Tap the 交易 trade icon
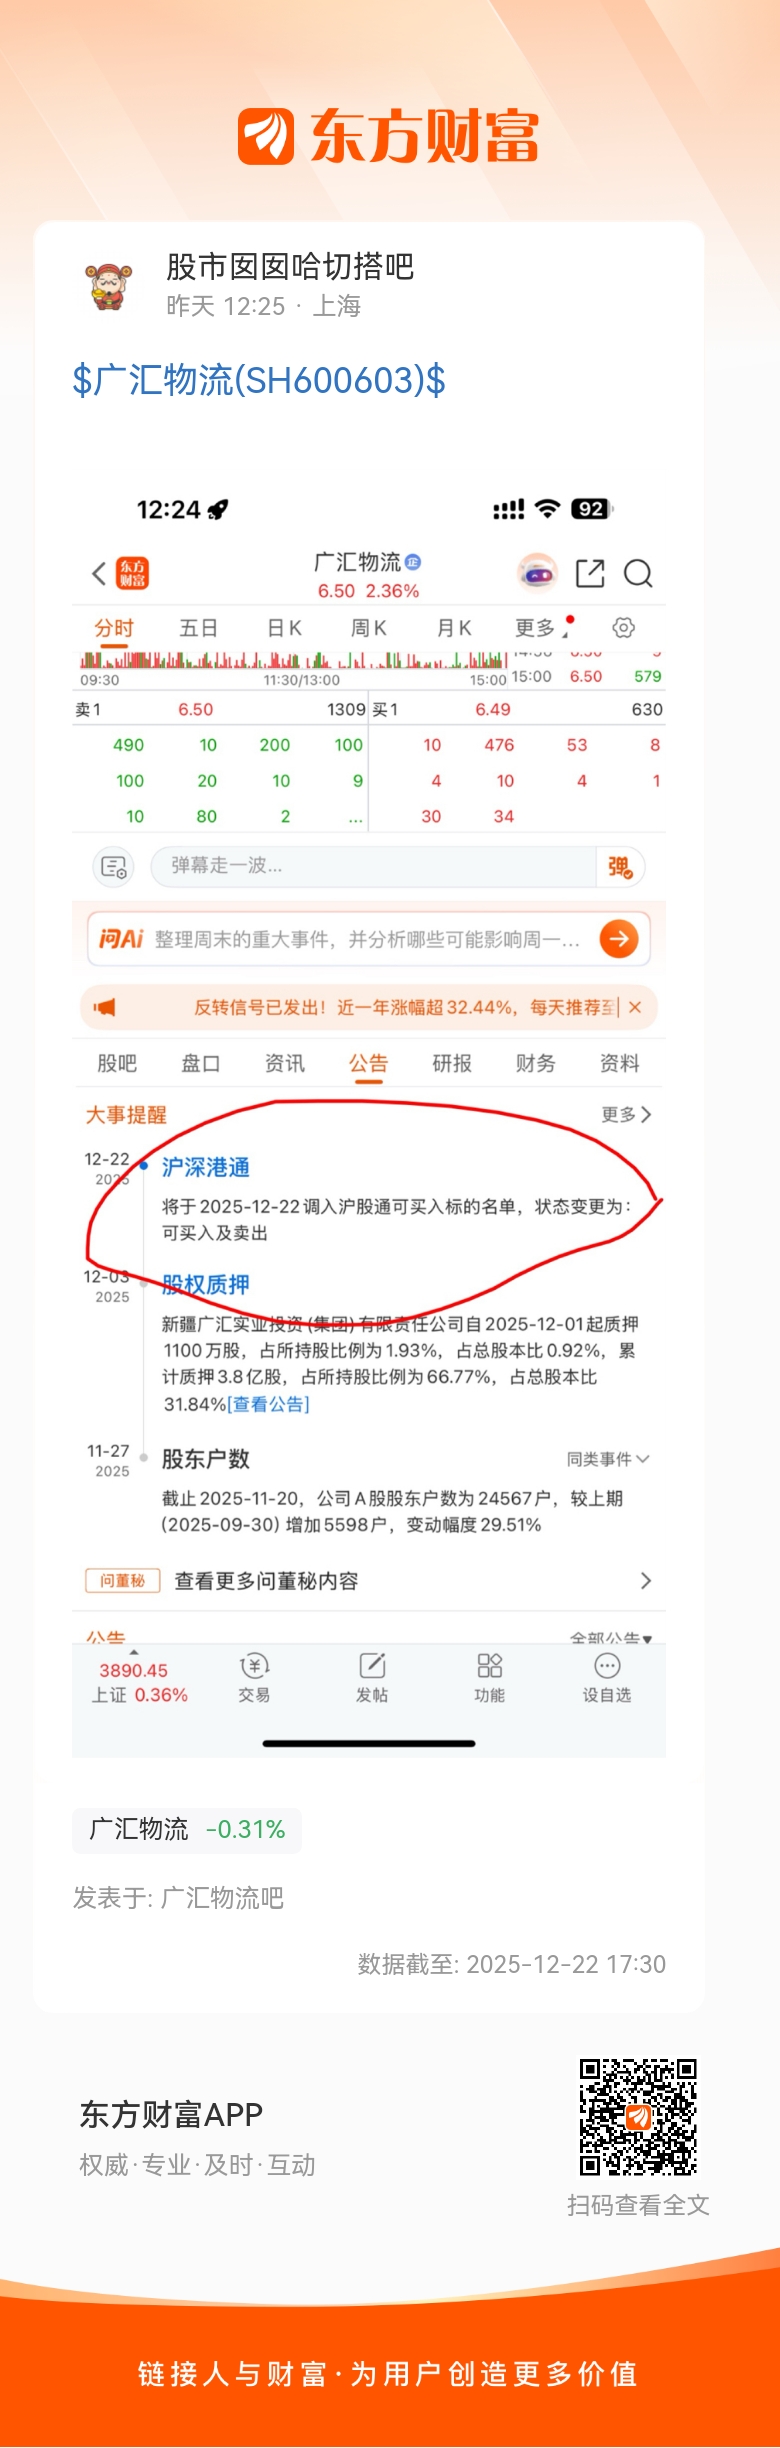The image size is (780, 2448). [254, 1677]
